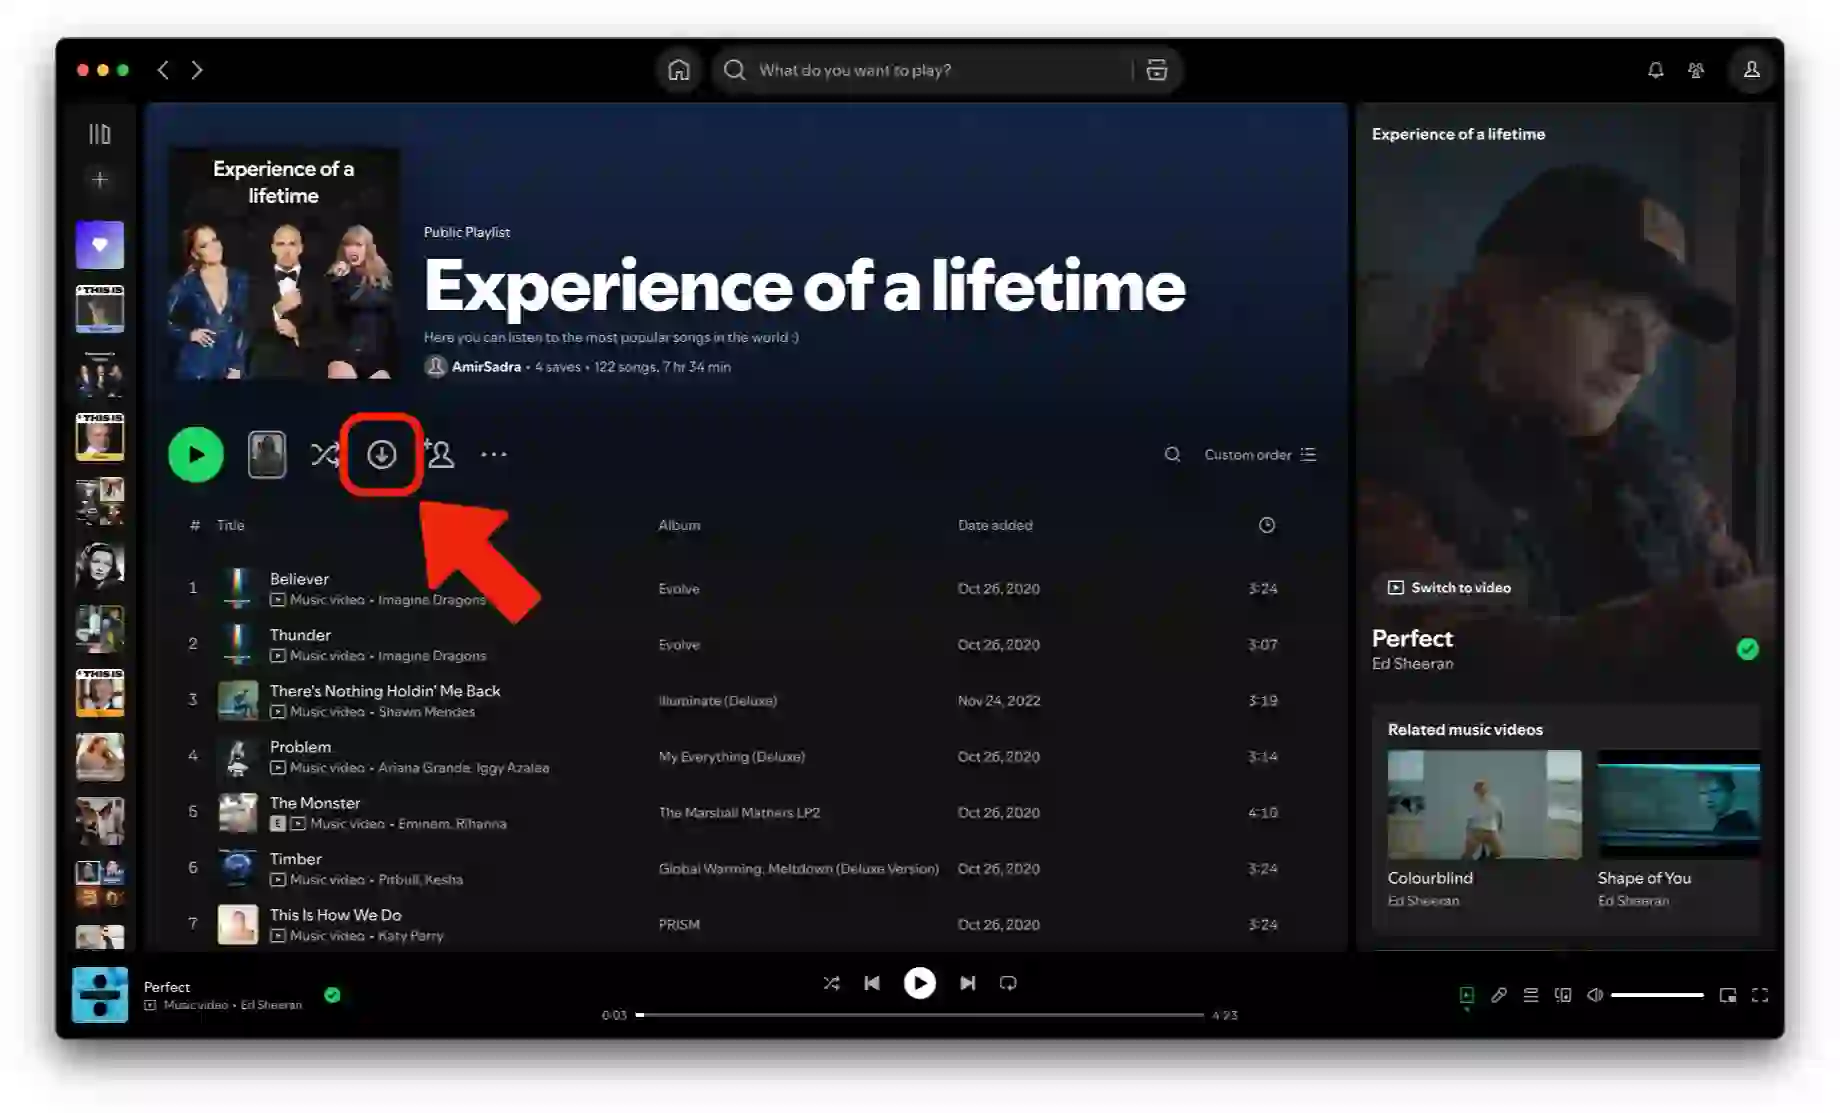Go to Spotify Home
The image size is (1840, 1113).
(x=679, y=70)
